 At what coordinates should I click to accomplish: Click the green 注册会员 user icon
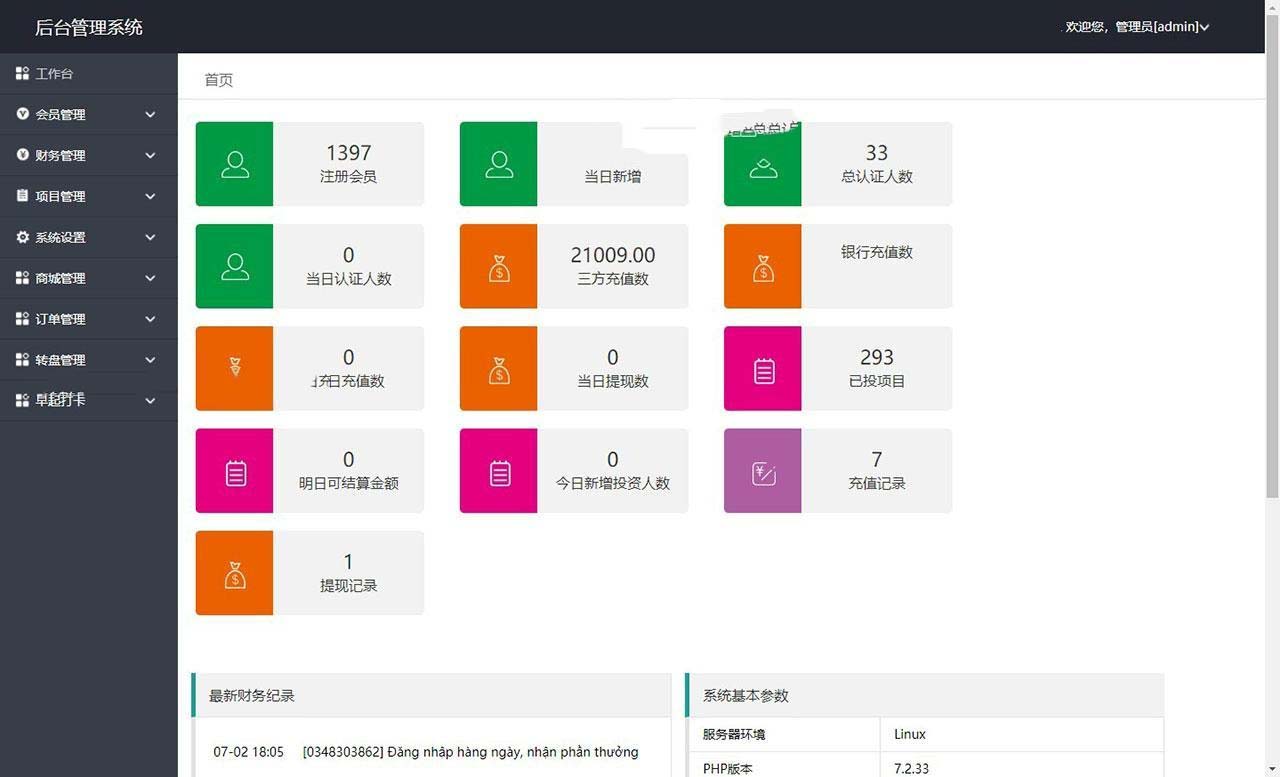coord(234,164)
